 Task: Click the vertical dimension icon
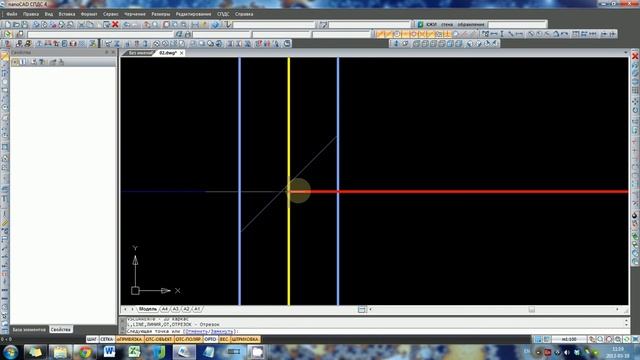coord(502,34)
